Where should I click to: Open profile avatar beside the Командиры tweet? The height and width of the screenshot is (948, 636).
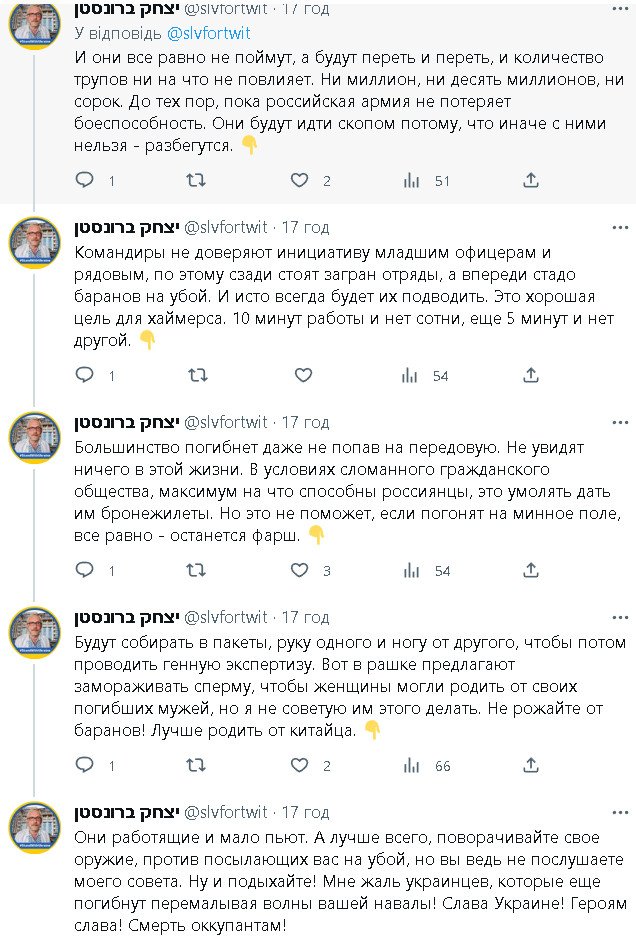click(x=35, y=243)
